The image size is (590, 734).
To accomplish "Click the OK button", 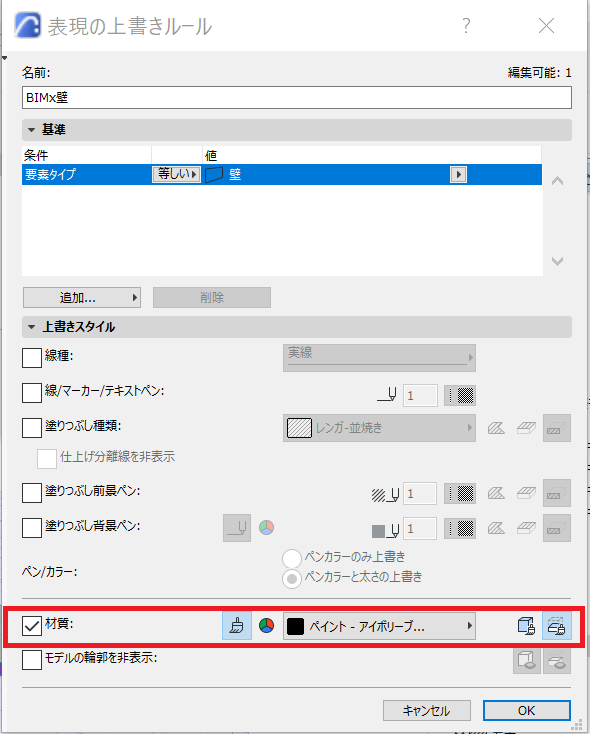I will coord(527,711).
